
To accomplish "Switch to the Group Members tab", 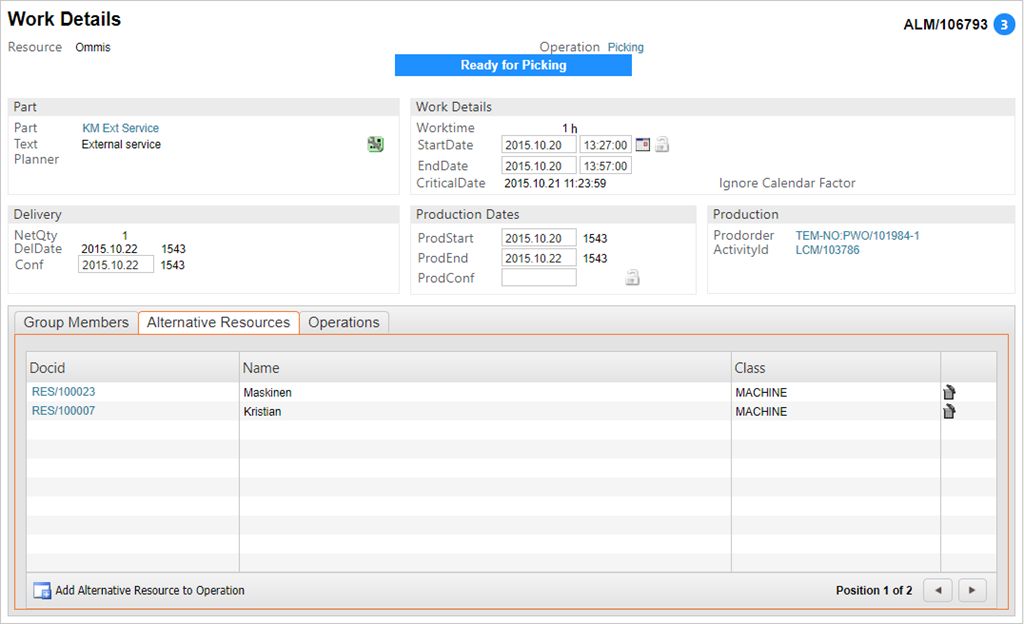I will coord(76,322).
